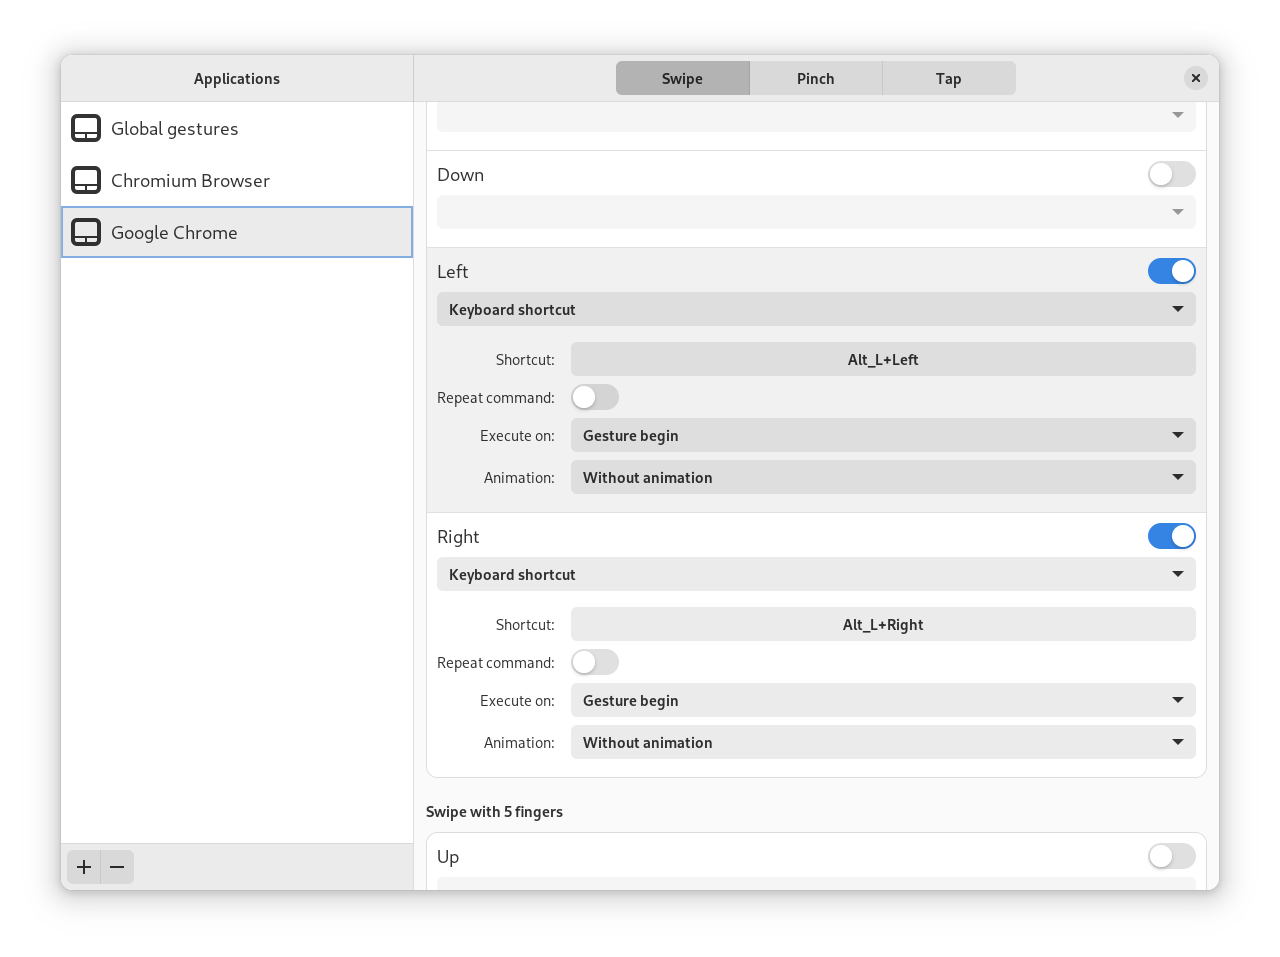
Task: Toggle Repeat command under Right section
Action: coord(595,662)
